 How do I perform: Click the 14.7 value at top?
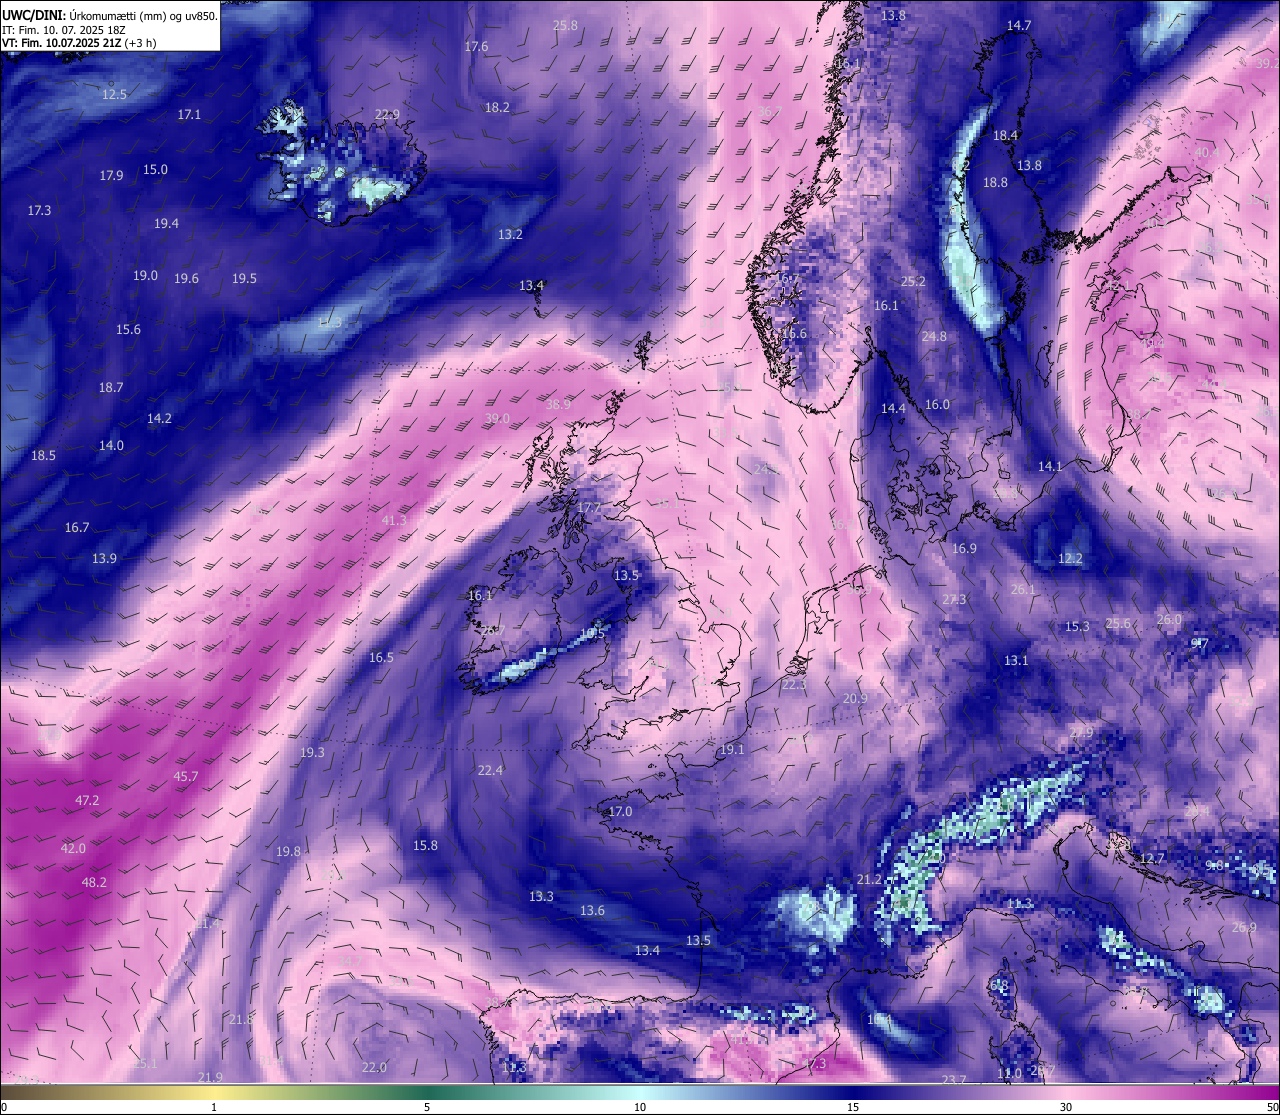click(x=1019, y=25)
